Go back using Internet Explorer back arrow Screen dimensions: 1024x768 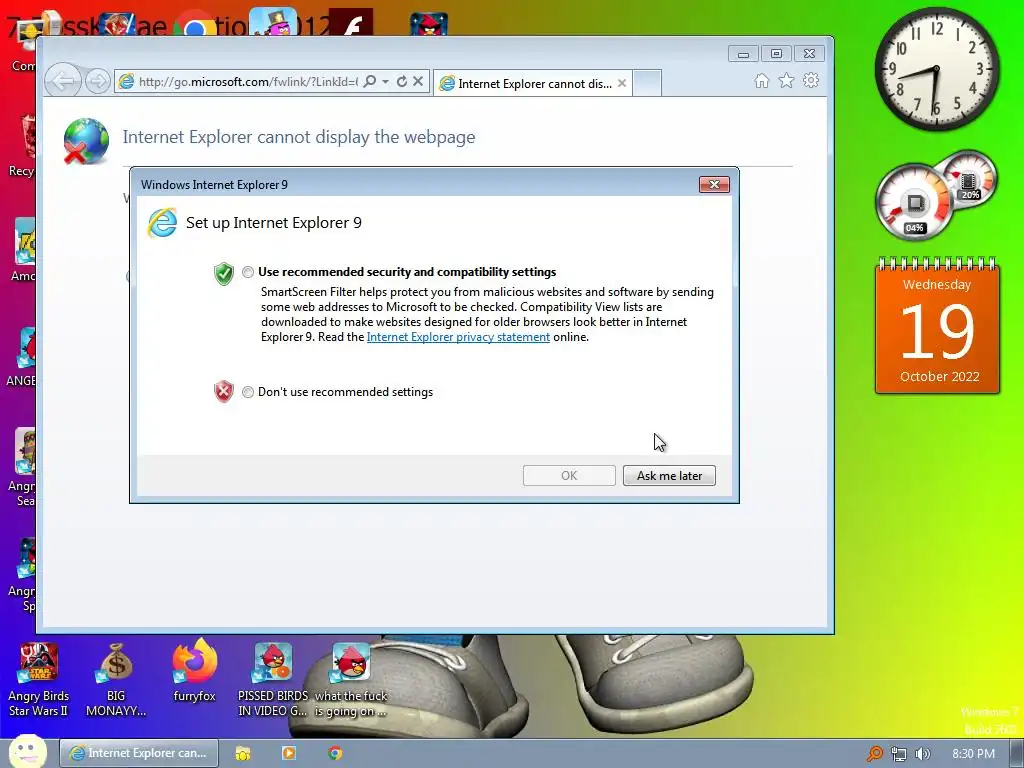(63, 82)
